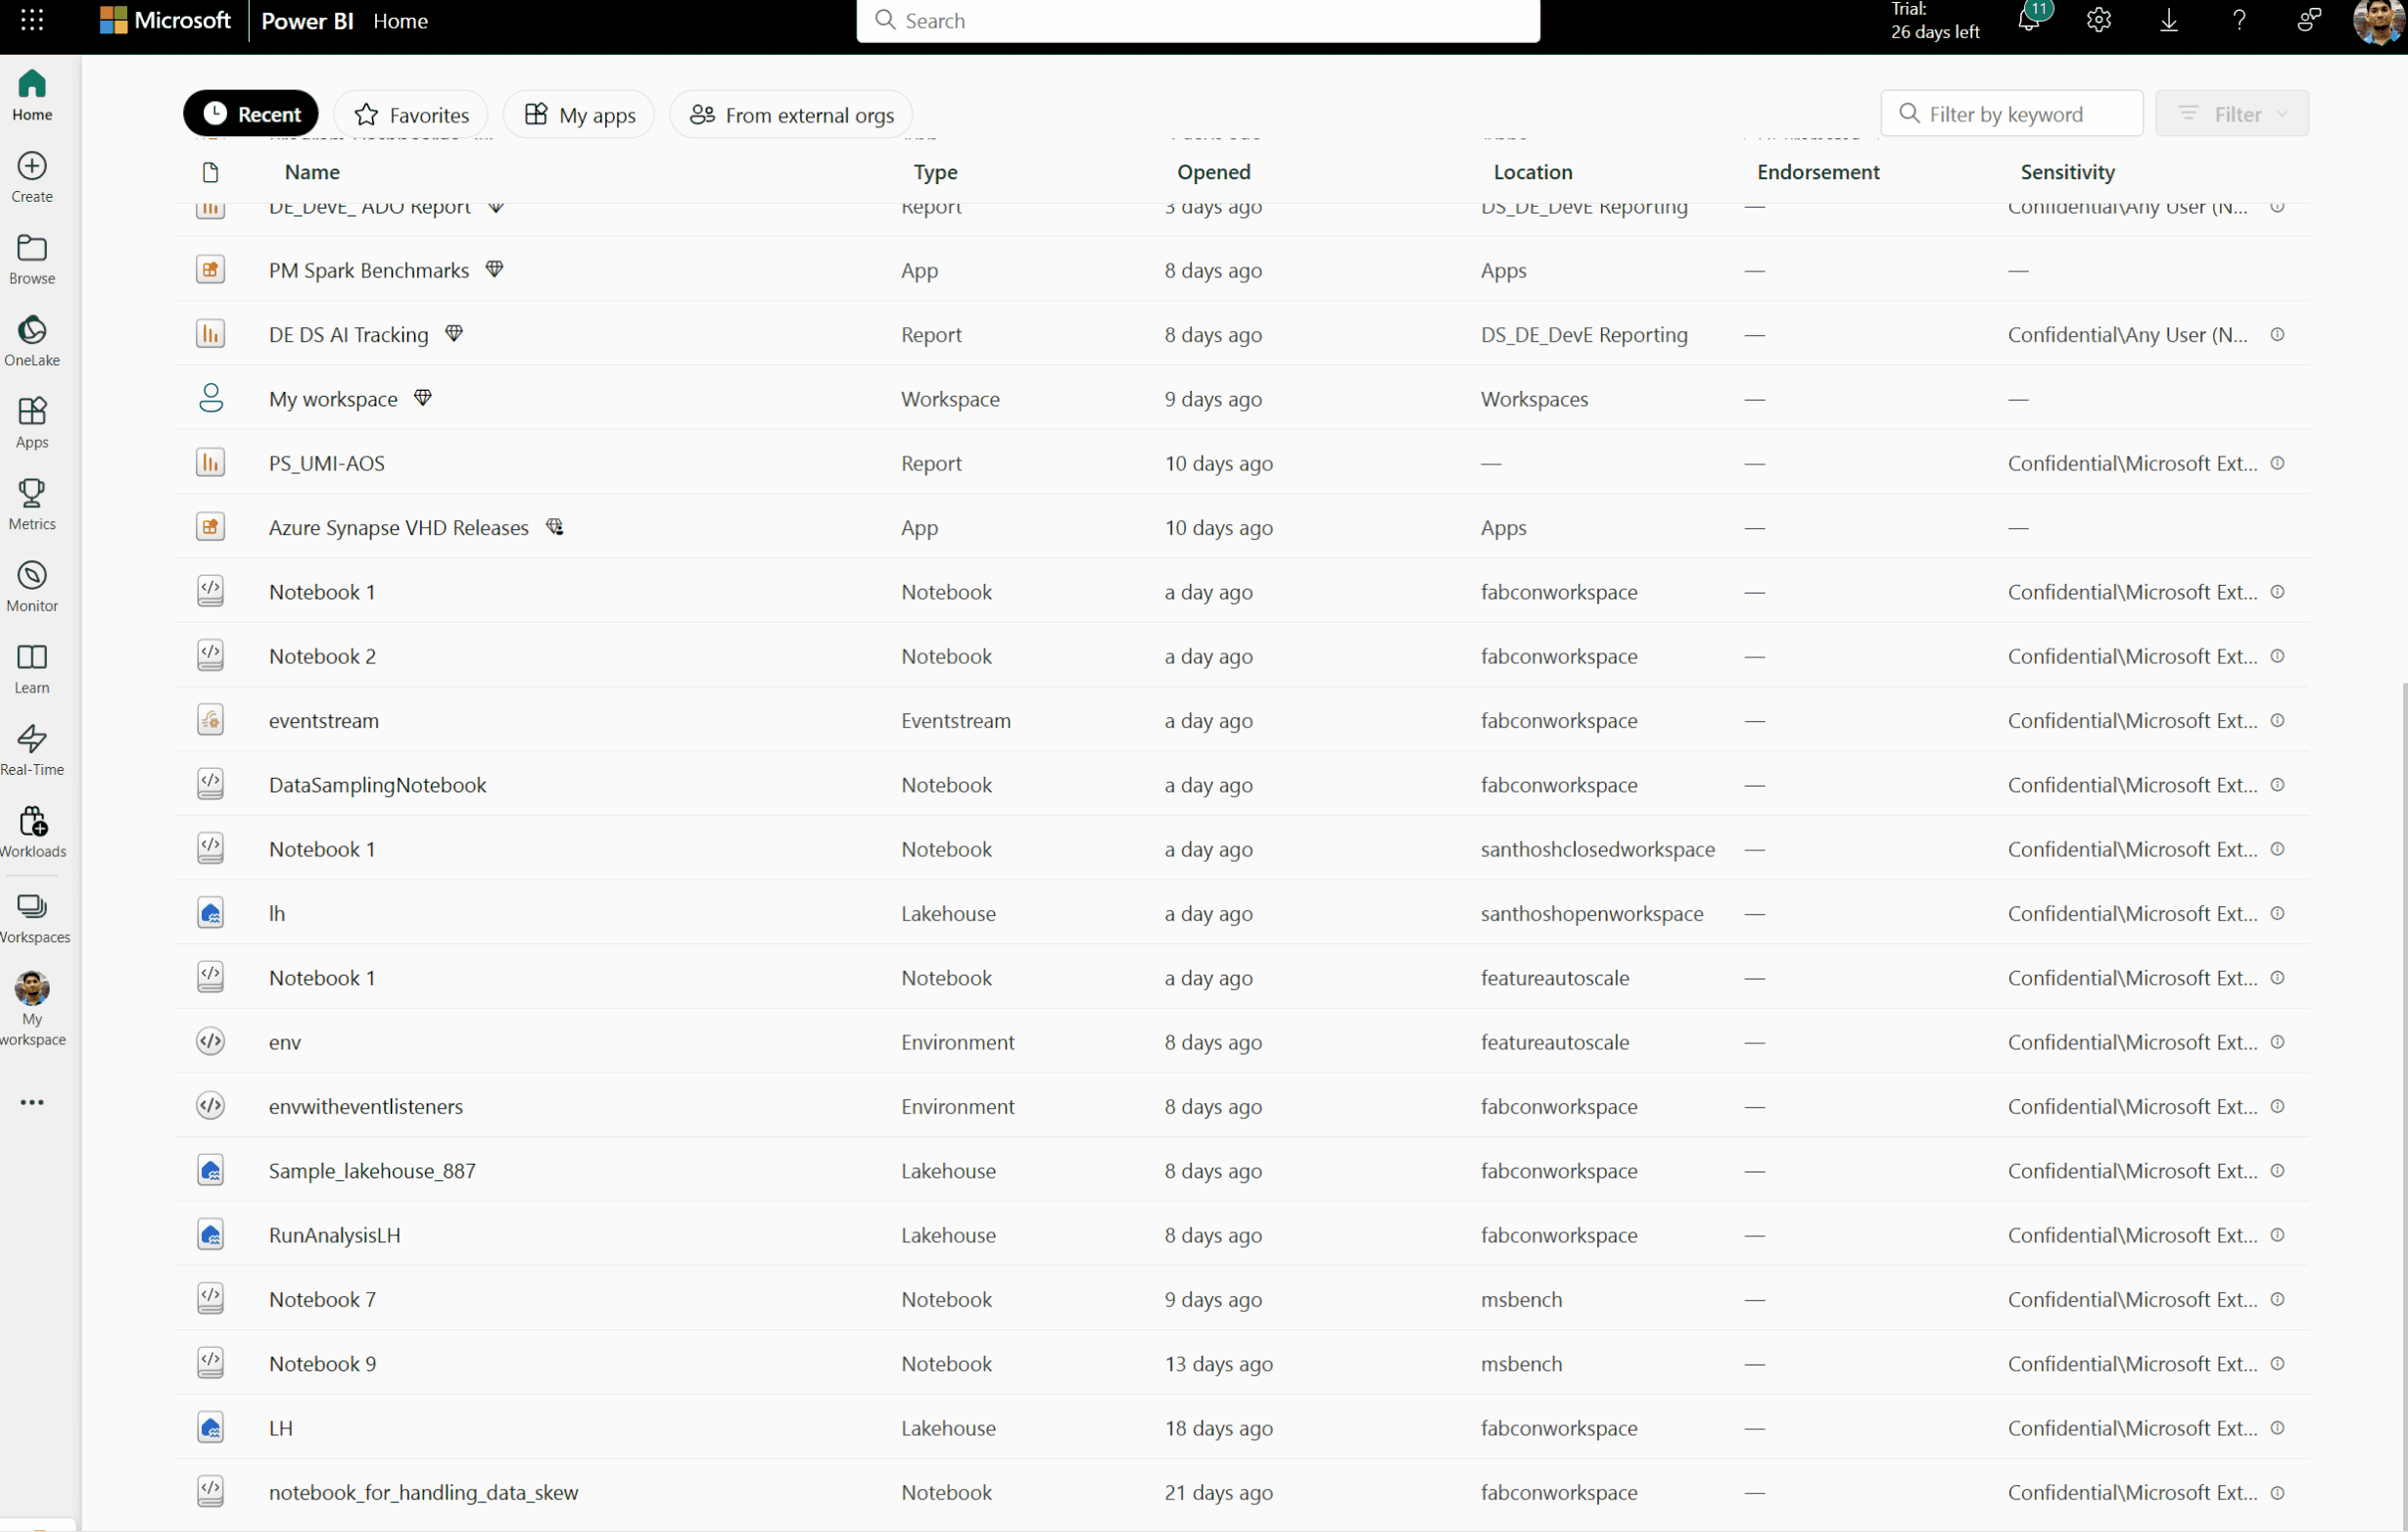The width and height of the screenshot is (2408, 1532).
Task: Open the RunAnalysisLH lakehouse
Action: (x=334, y=1235)
